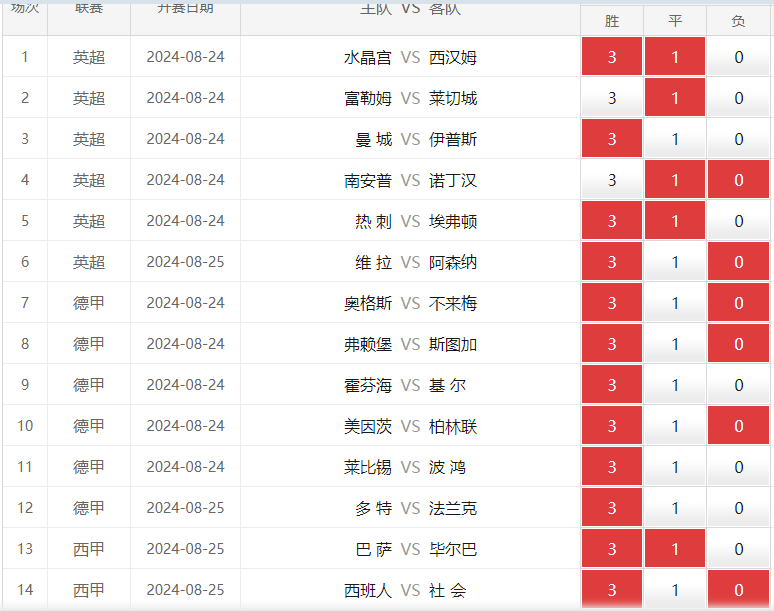Image resolution: width=774 pixels, height=611 pixels.
Task: Select draw (1) for 维拉 VS 阿森纳
Action: pos(675,262)
